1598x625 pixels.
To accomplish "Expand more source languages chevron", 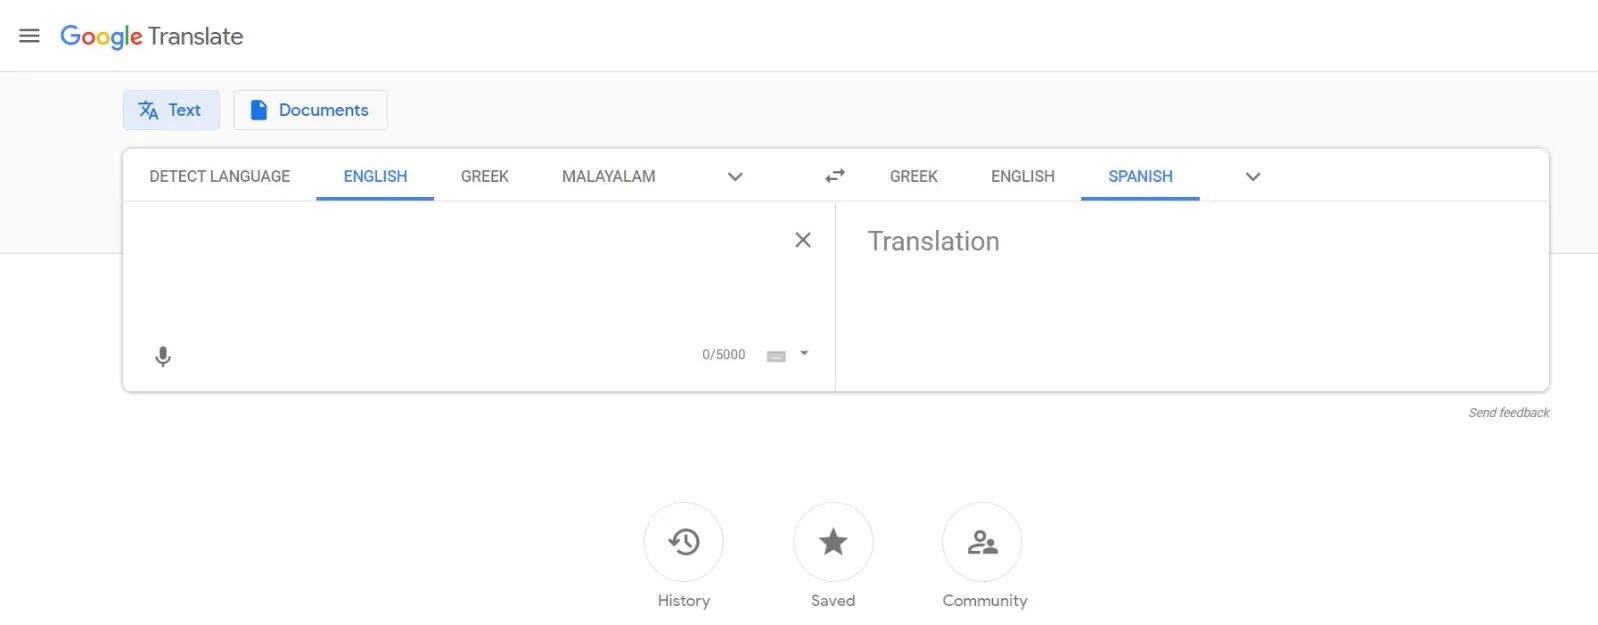I will tap(735, 177).
